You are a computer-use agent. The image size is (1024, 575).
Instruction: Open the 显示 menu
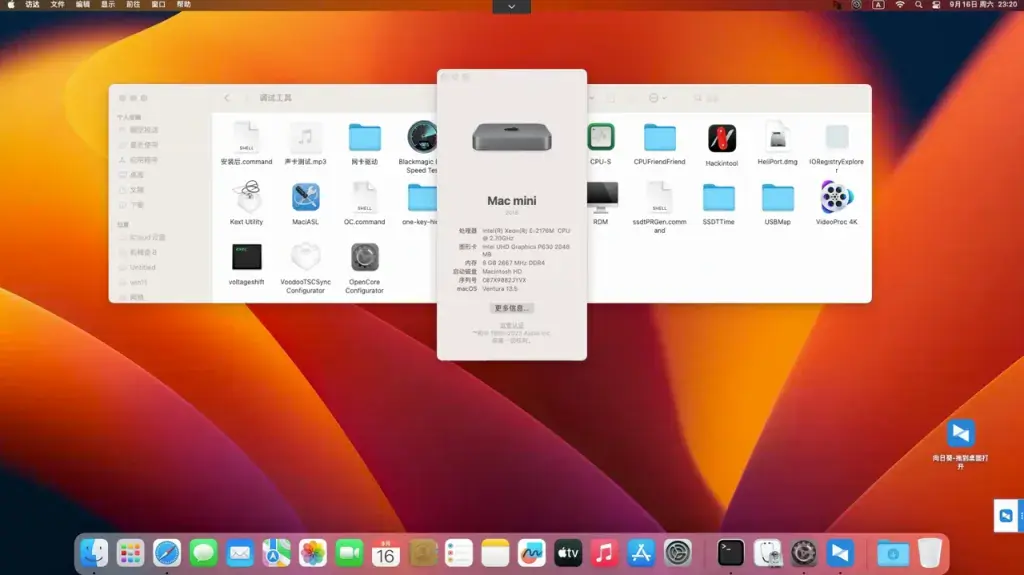tap(108, 5)
